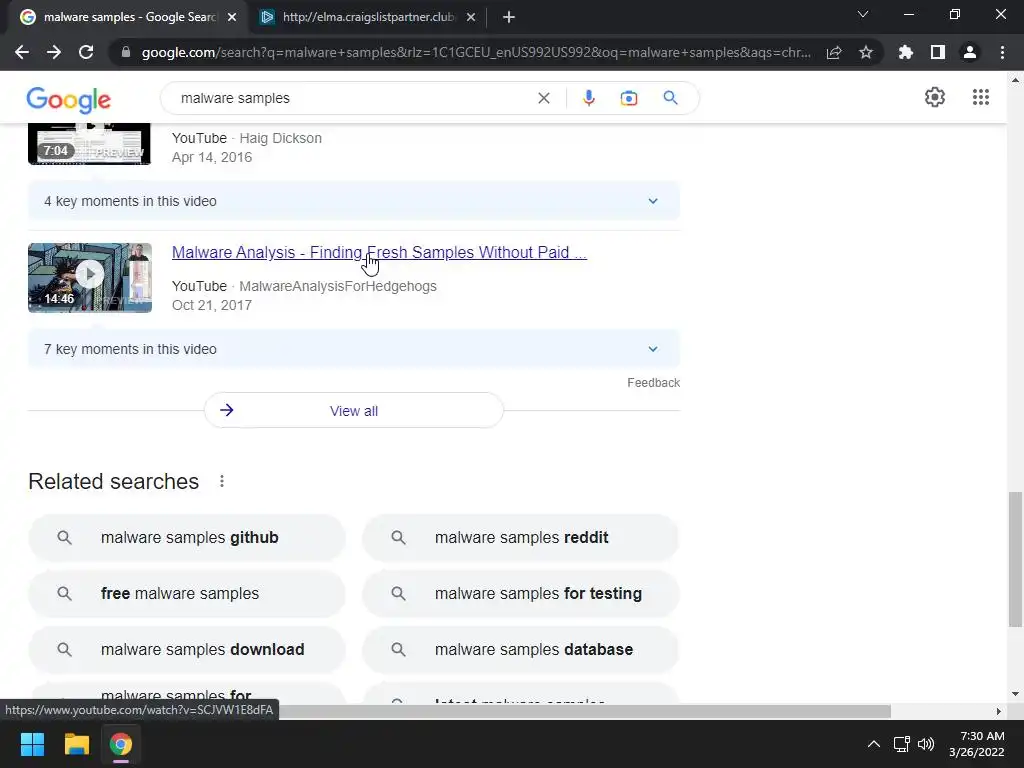This screenshot has height=768, width=1024.
Task: Open File Explorer from the taskbar
Action: click(76, 744)
